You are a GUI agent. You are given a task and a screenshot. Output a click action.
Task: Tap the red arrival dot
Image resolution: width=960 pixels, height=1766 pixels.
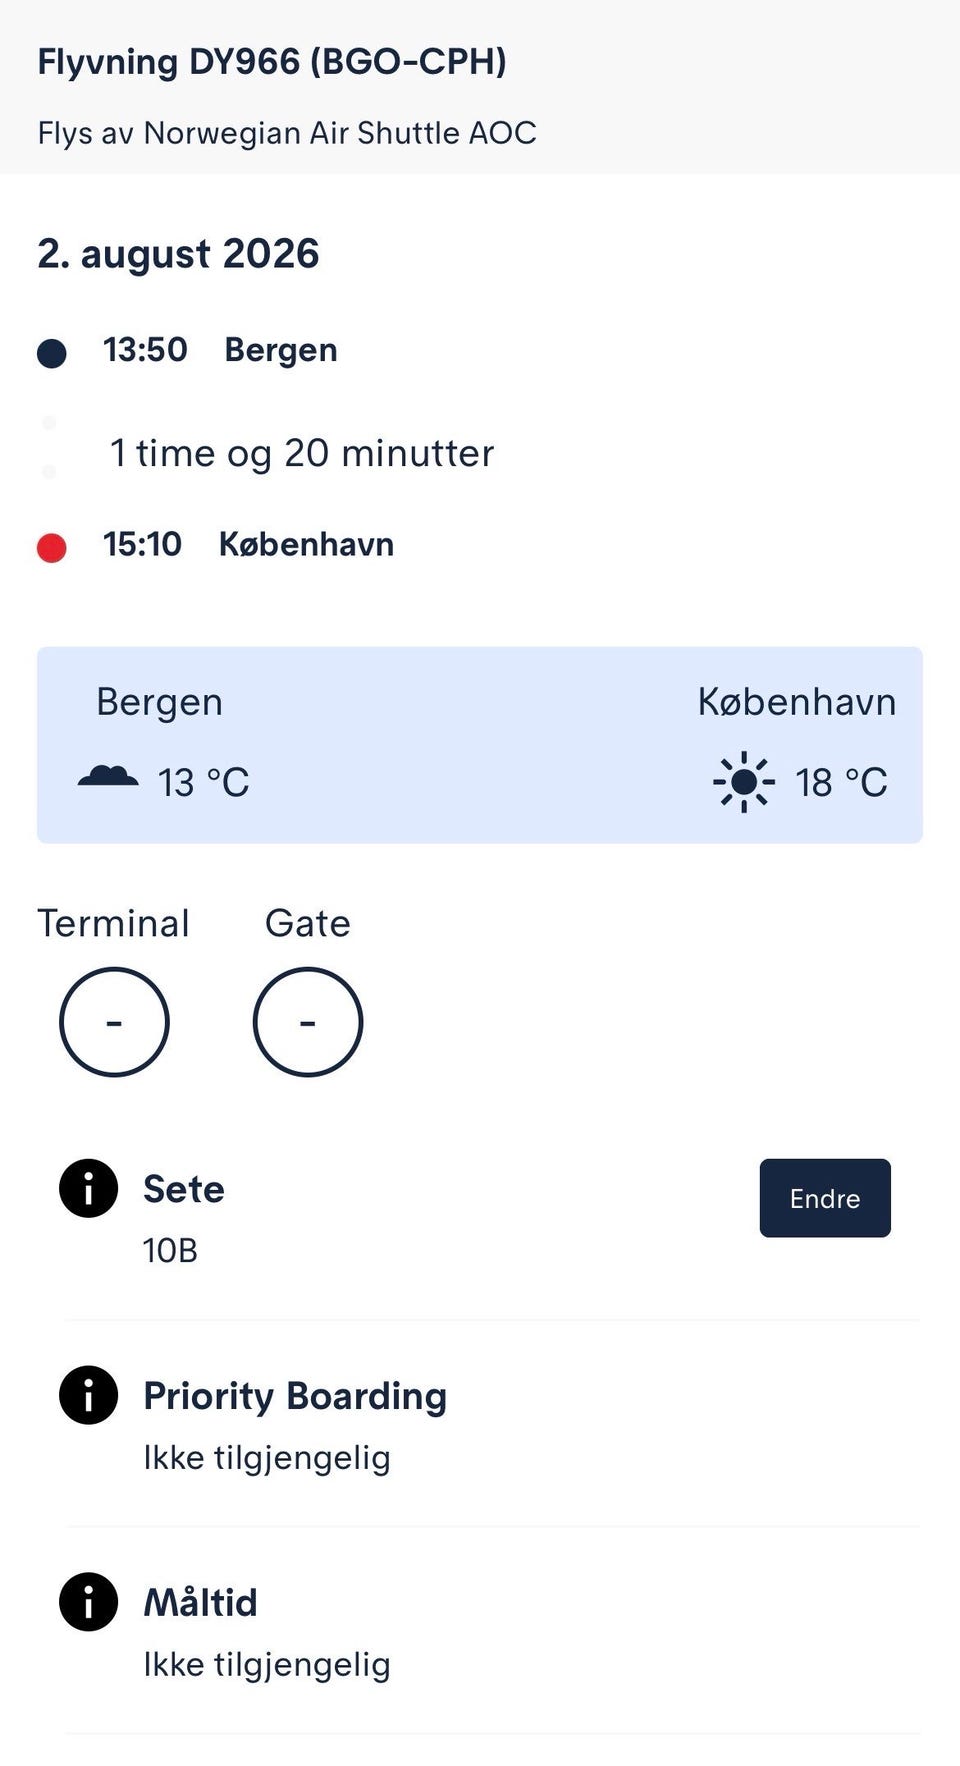click(52, 548)
